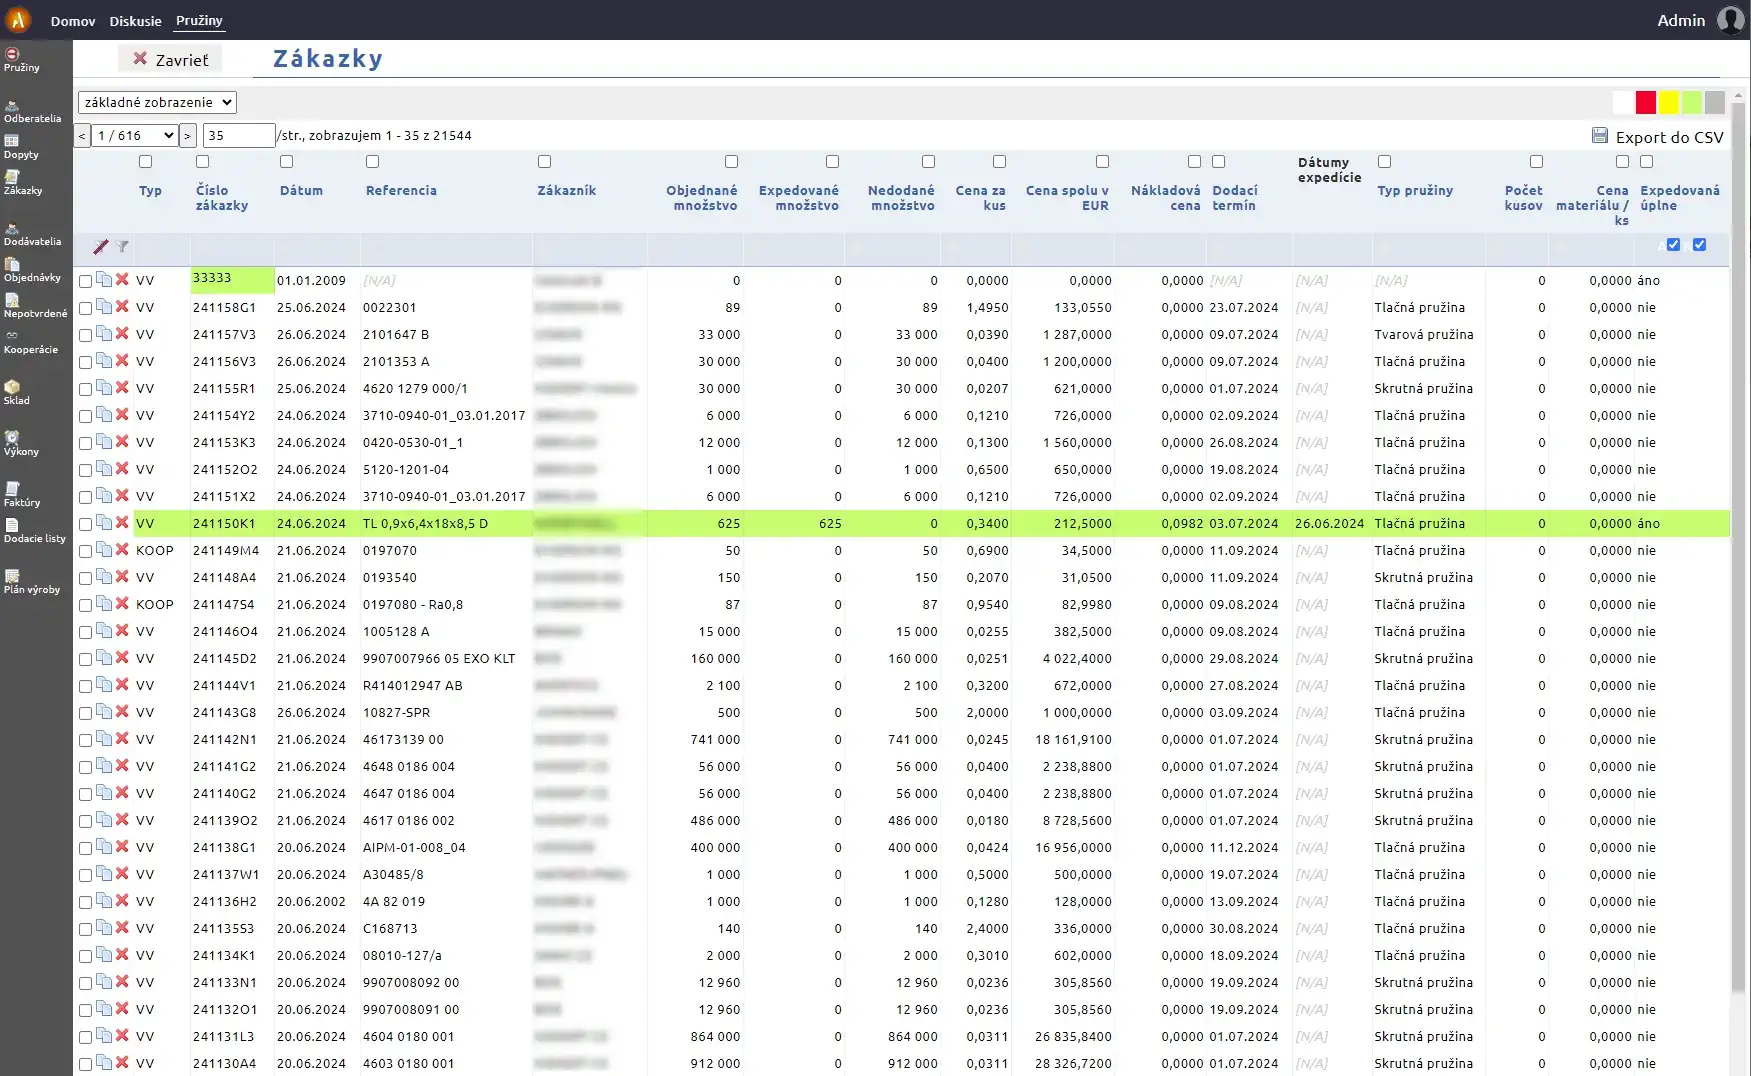
Task: Copy order 241138G1 with its copy icon
Action: click(x=104, y=847)
